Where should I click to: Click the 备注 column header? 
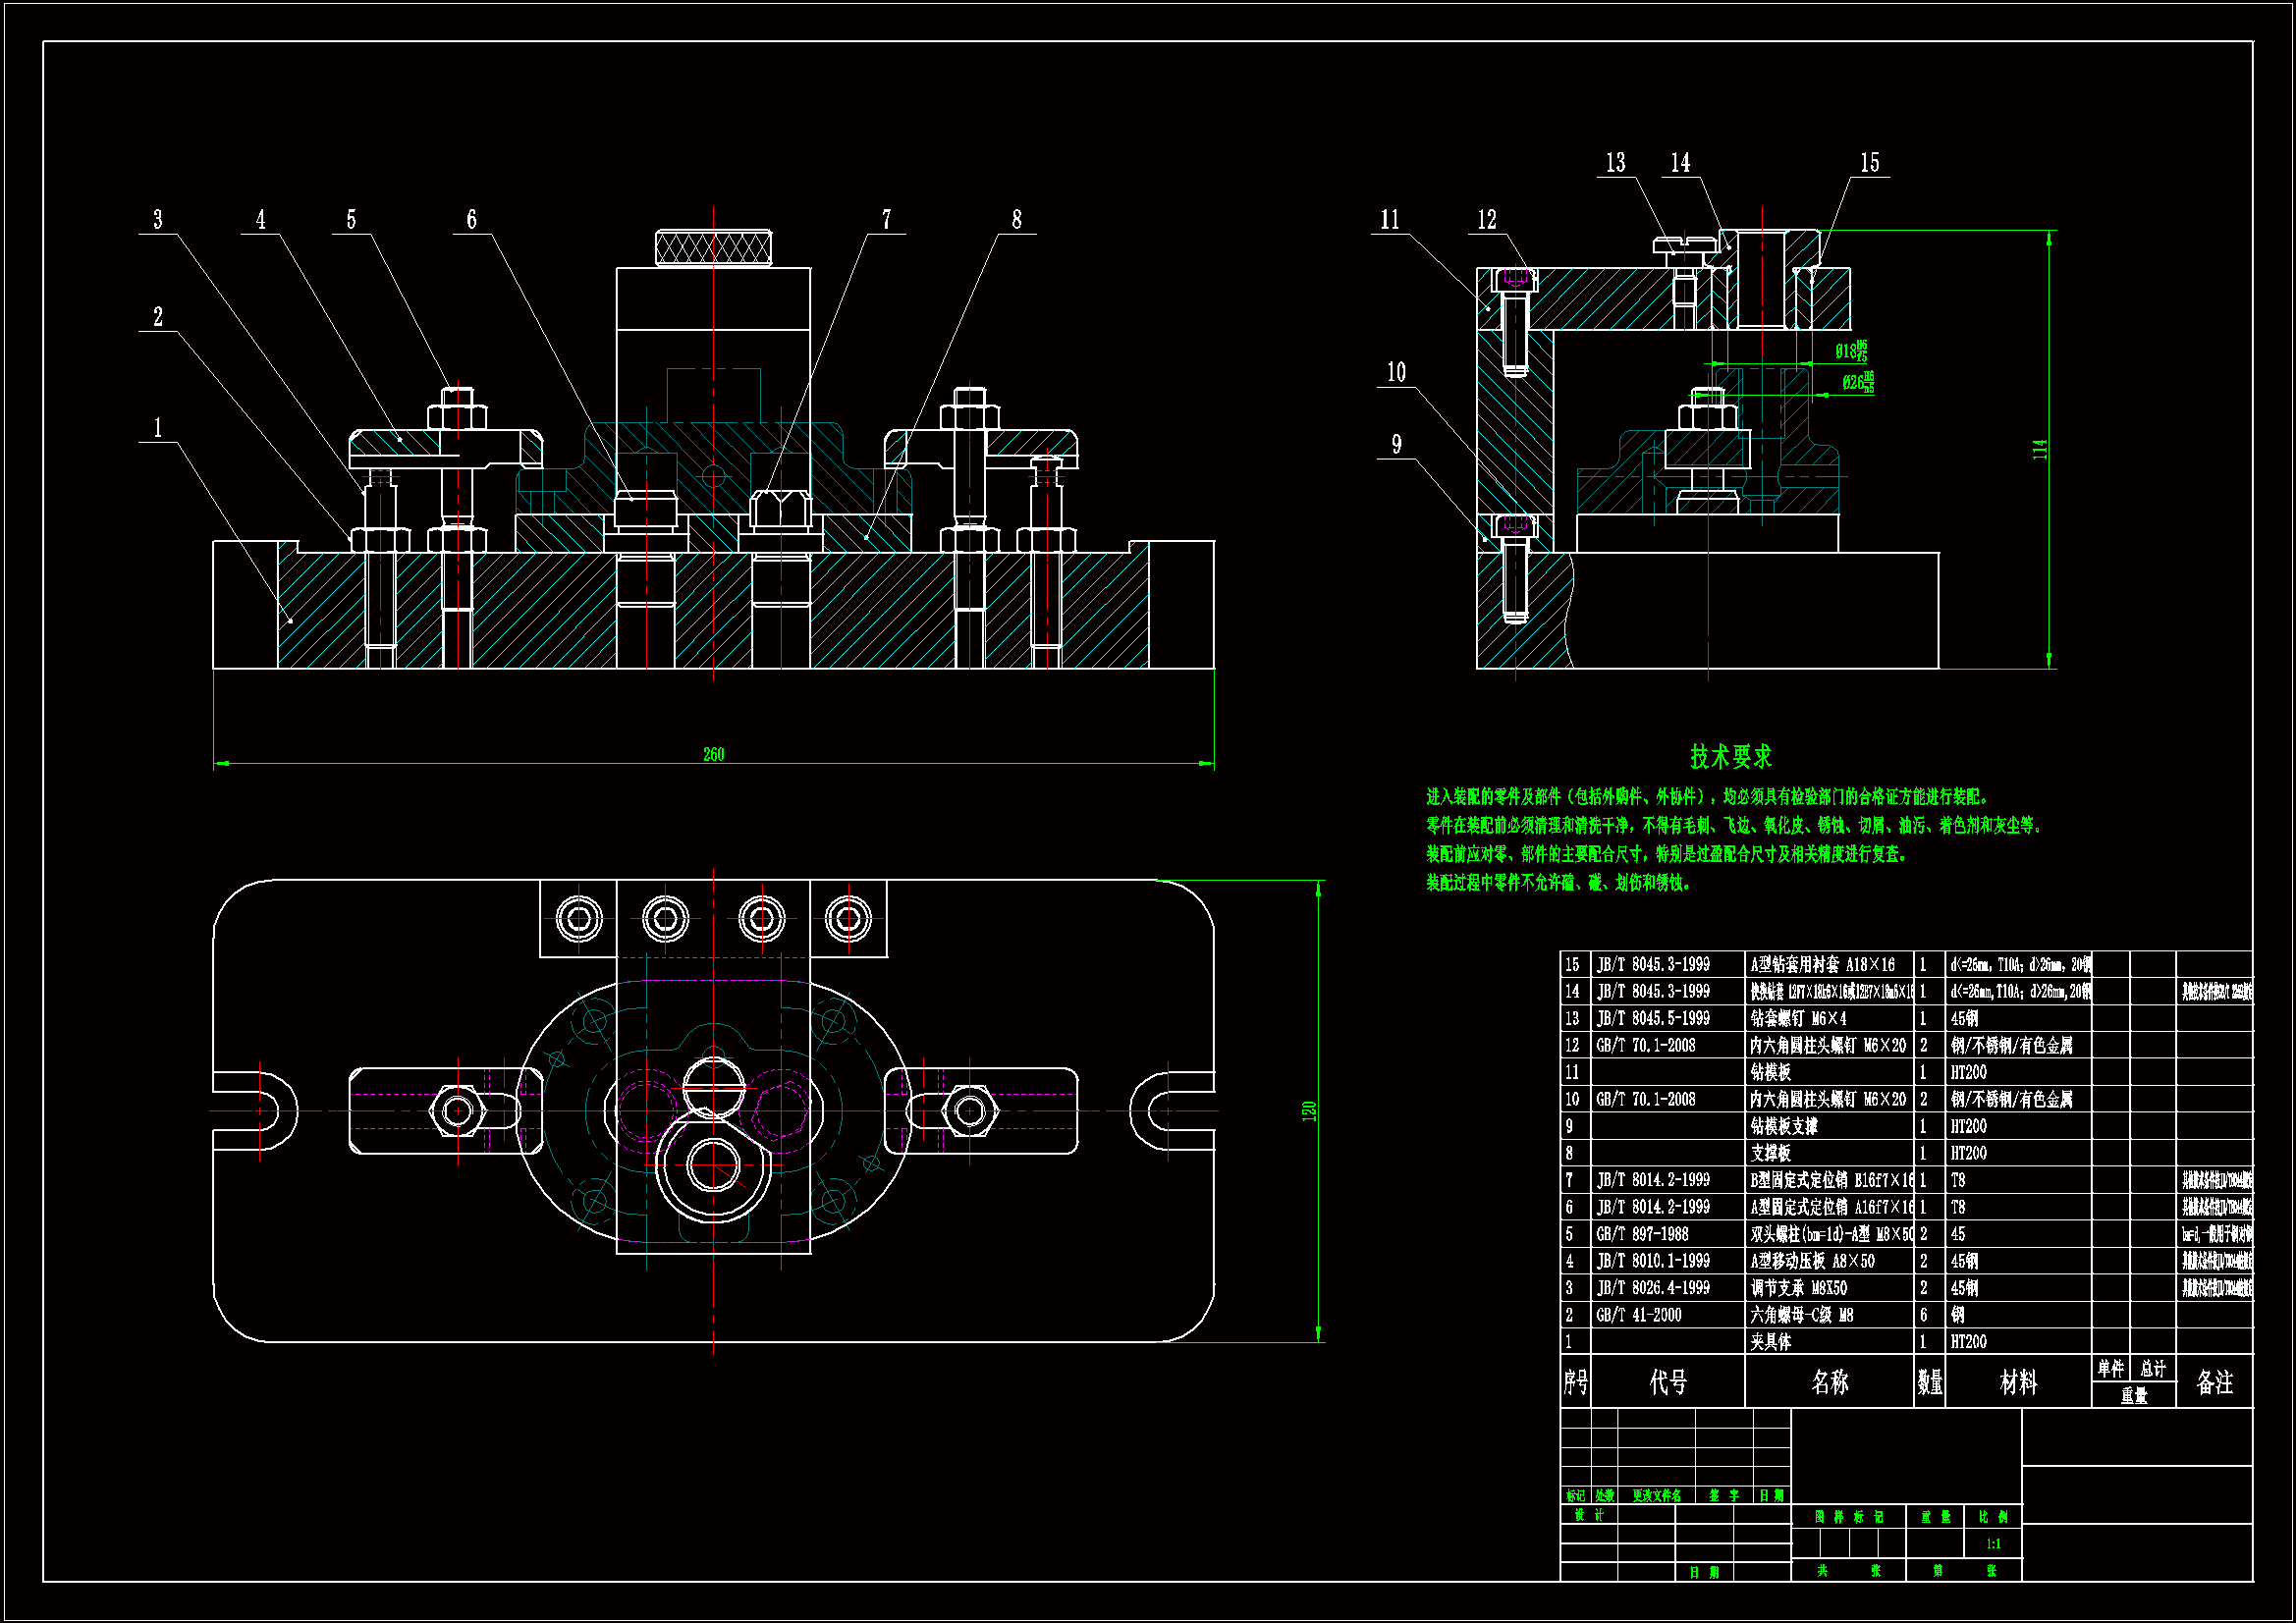click(x=2214, y=1382)
